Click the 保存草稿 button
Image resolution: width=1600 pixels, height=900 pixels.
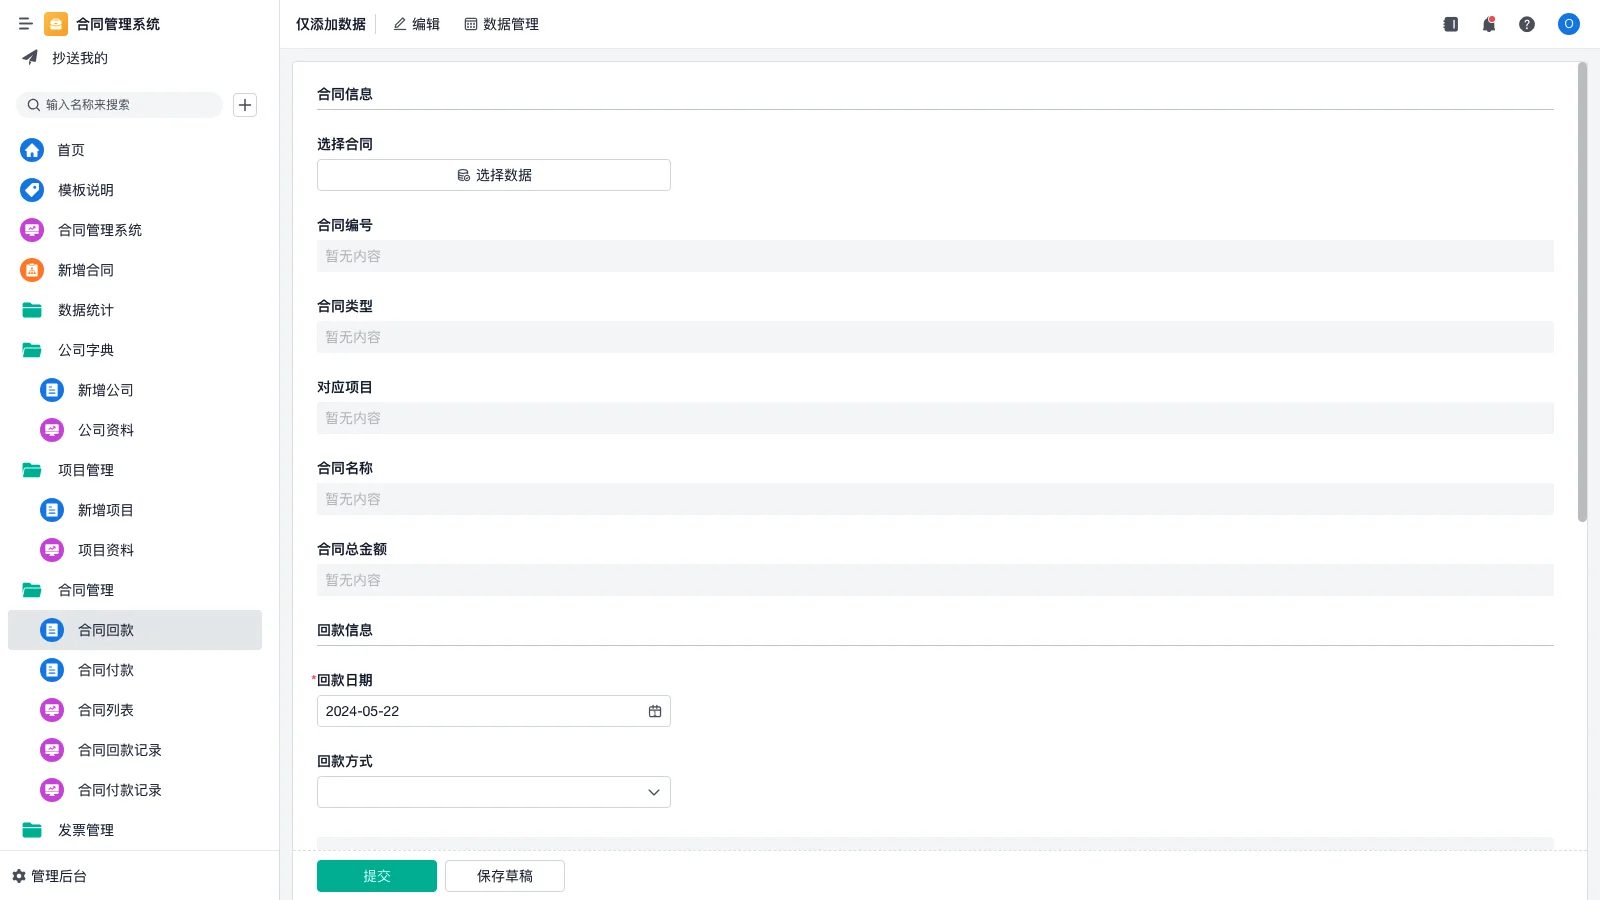pos(505,876)
